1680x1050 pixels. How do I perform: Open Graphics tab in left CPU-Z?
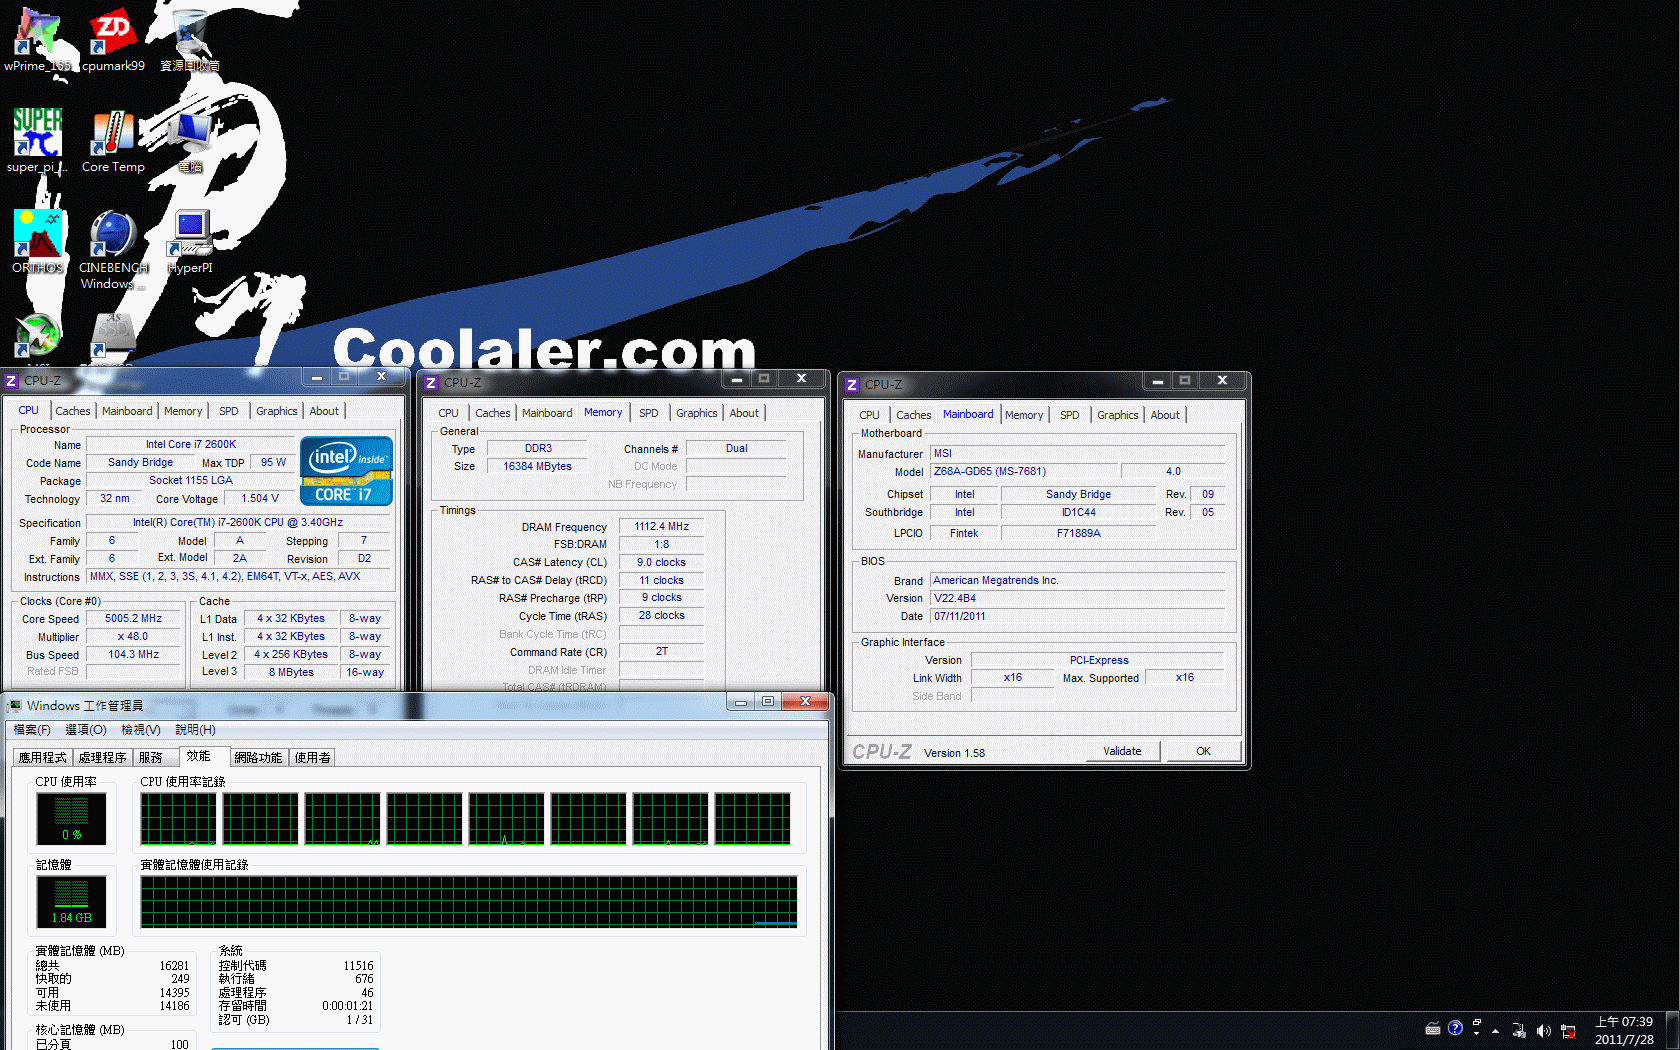pos(277,411)
